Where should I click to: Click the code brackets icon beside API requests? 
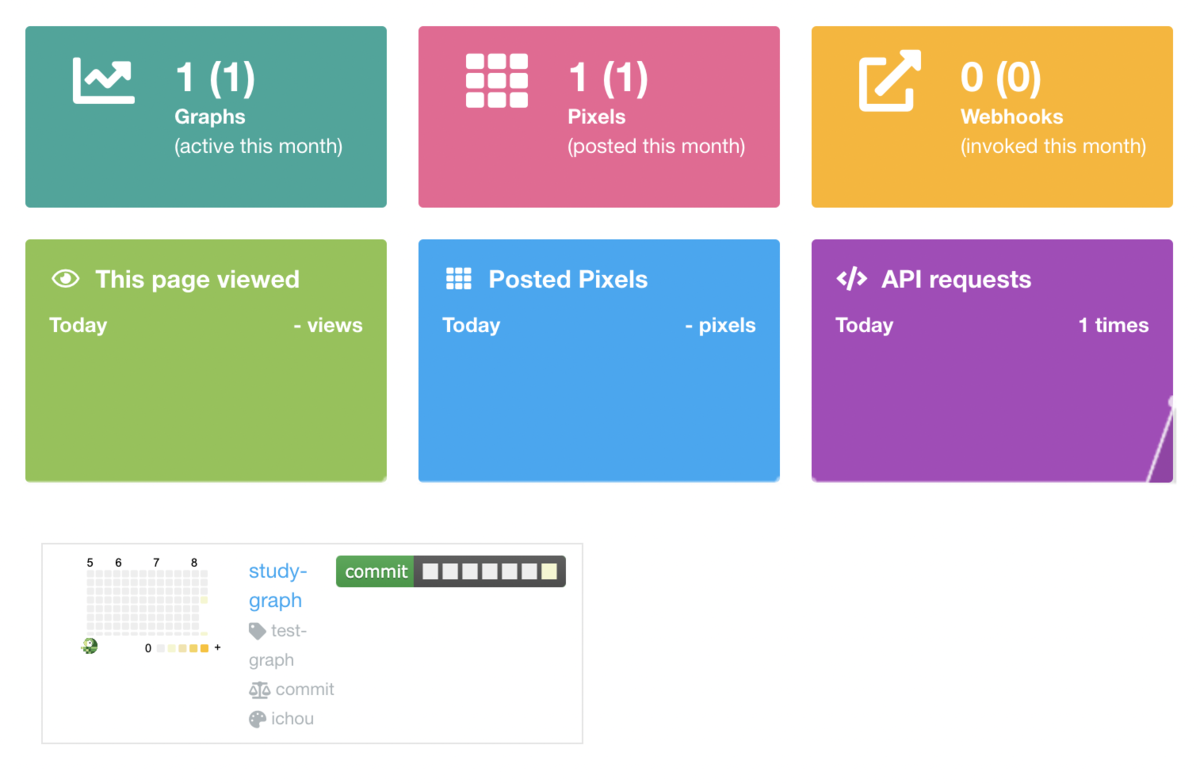(852, 279)
